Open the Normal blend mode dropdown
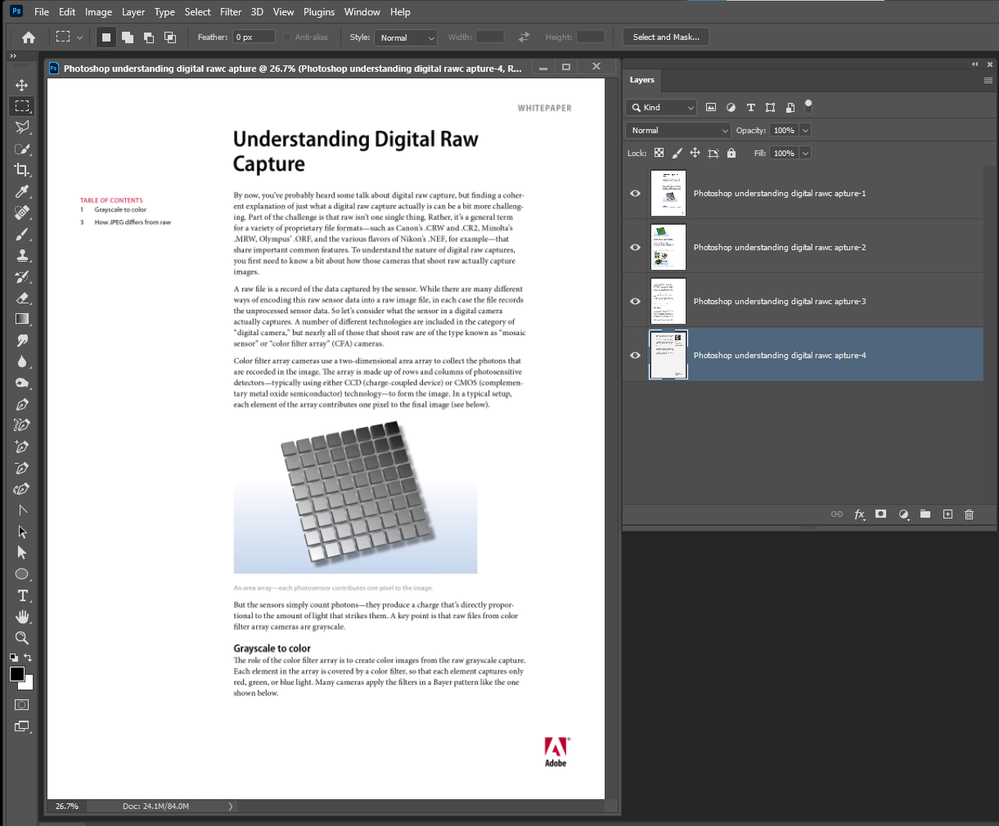This screenshot has width=999, height=826. (679, 130)
